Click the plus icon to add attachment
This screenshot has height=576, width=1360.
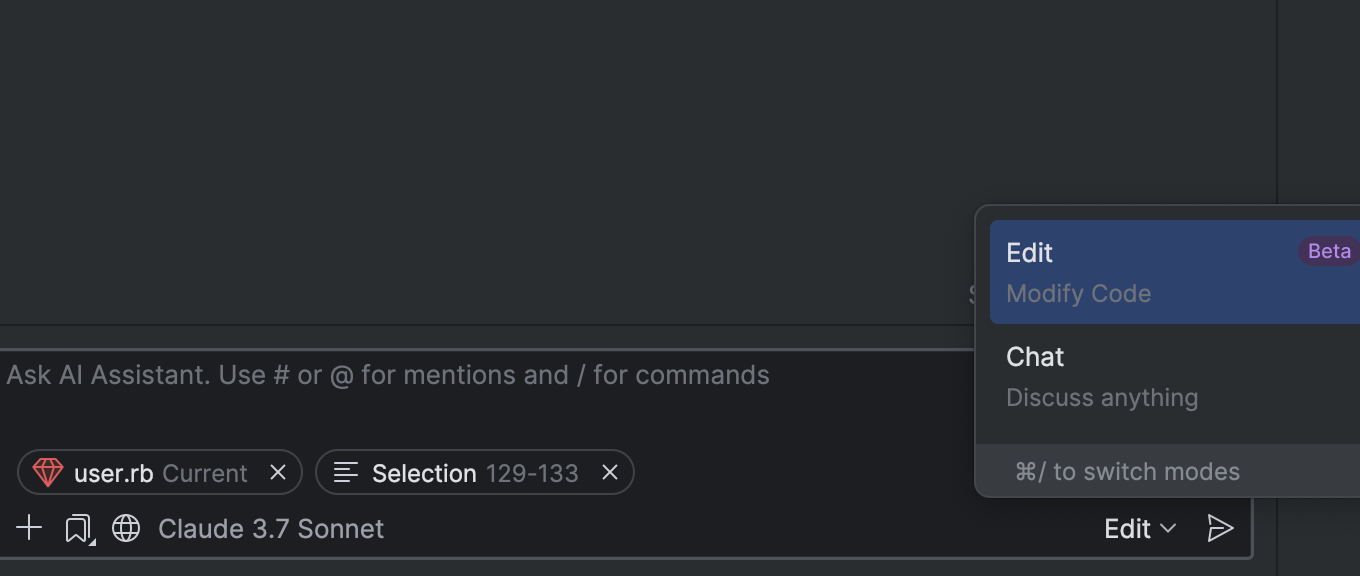tap(30, 528)
